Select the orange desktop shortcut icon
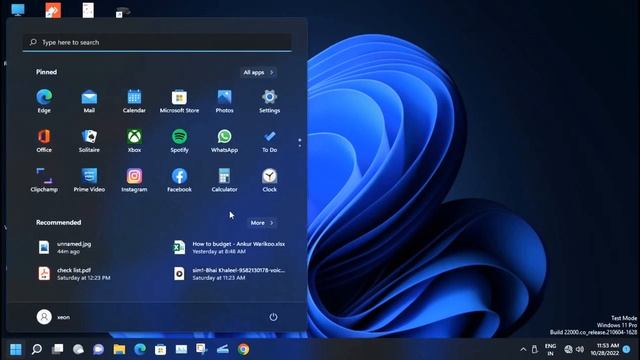640x360 pixels. pos(53,10)
